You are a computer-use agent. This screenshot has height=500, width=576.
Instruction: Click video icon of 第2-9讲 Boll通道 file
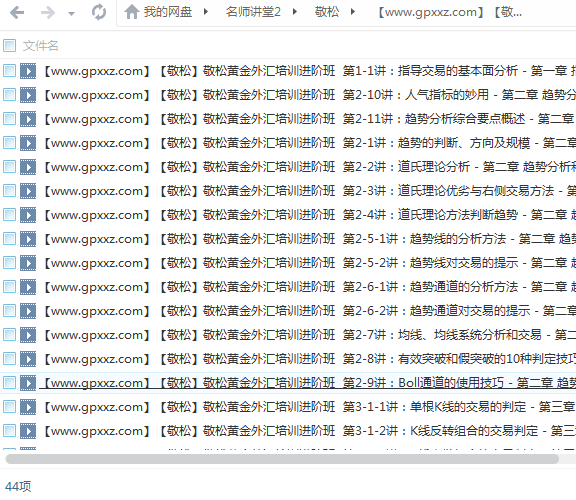coord(28,383)
